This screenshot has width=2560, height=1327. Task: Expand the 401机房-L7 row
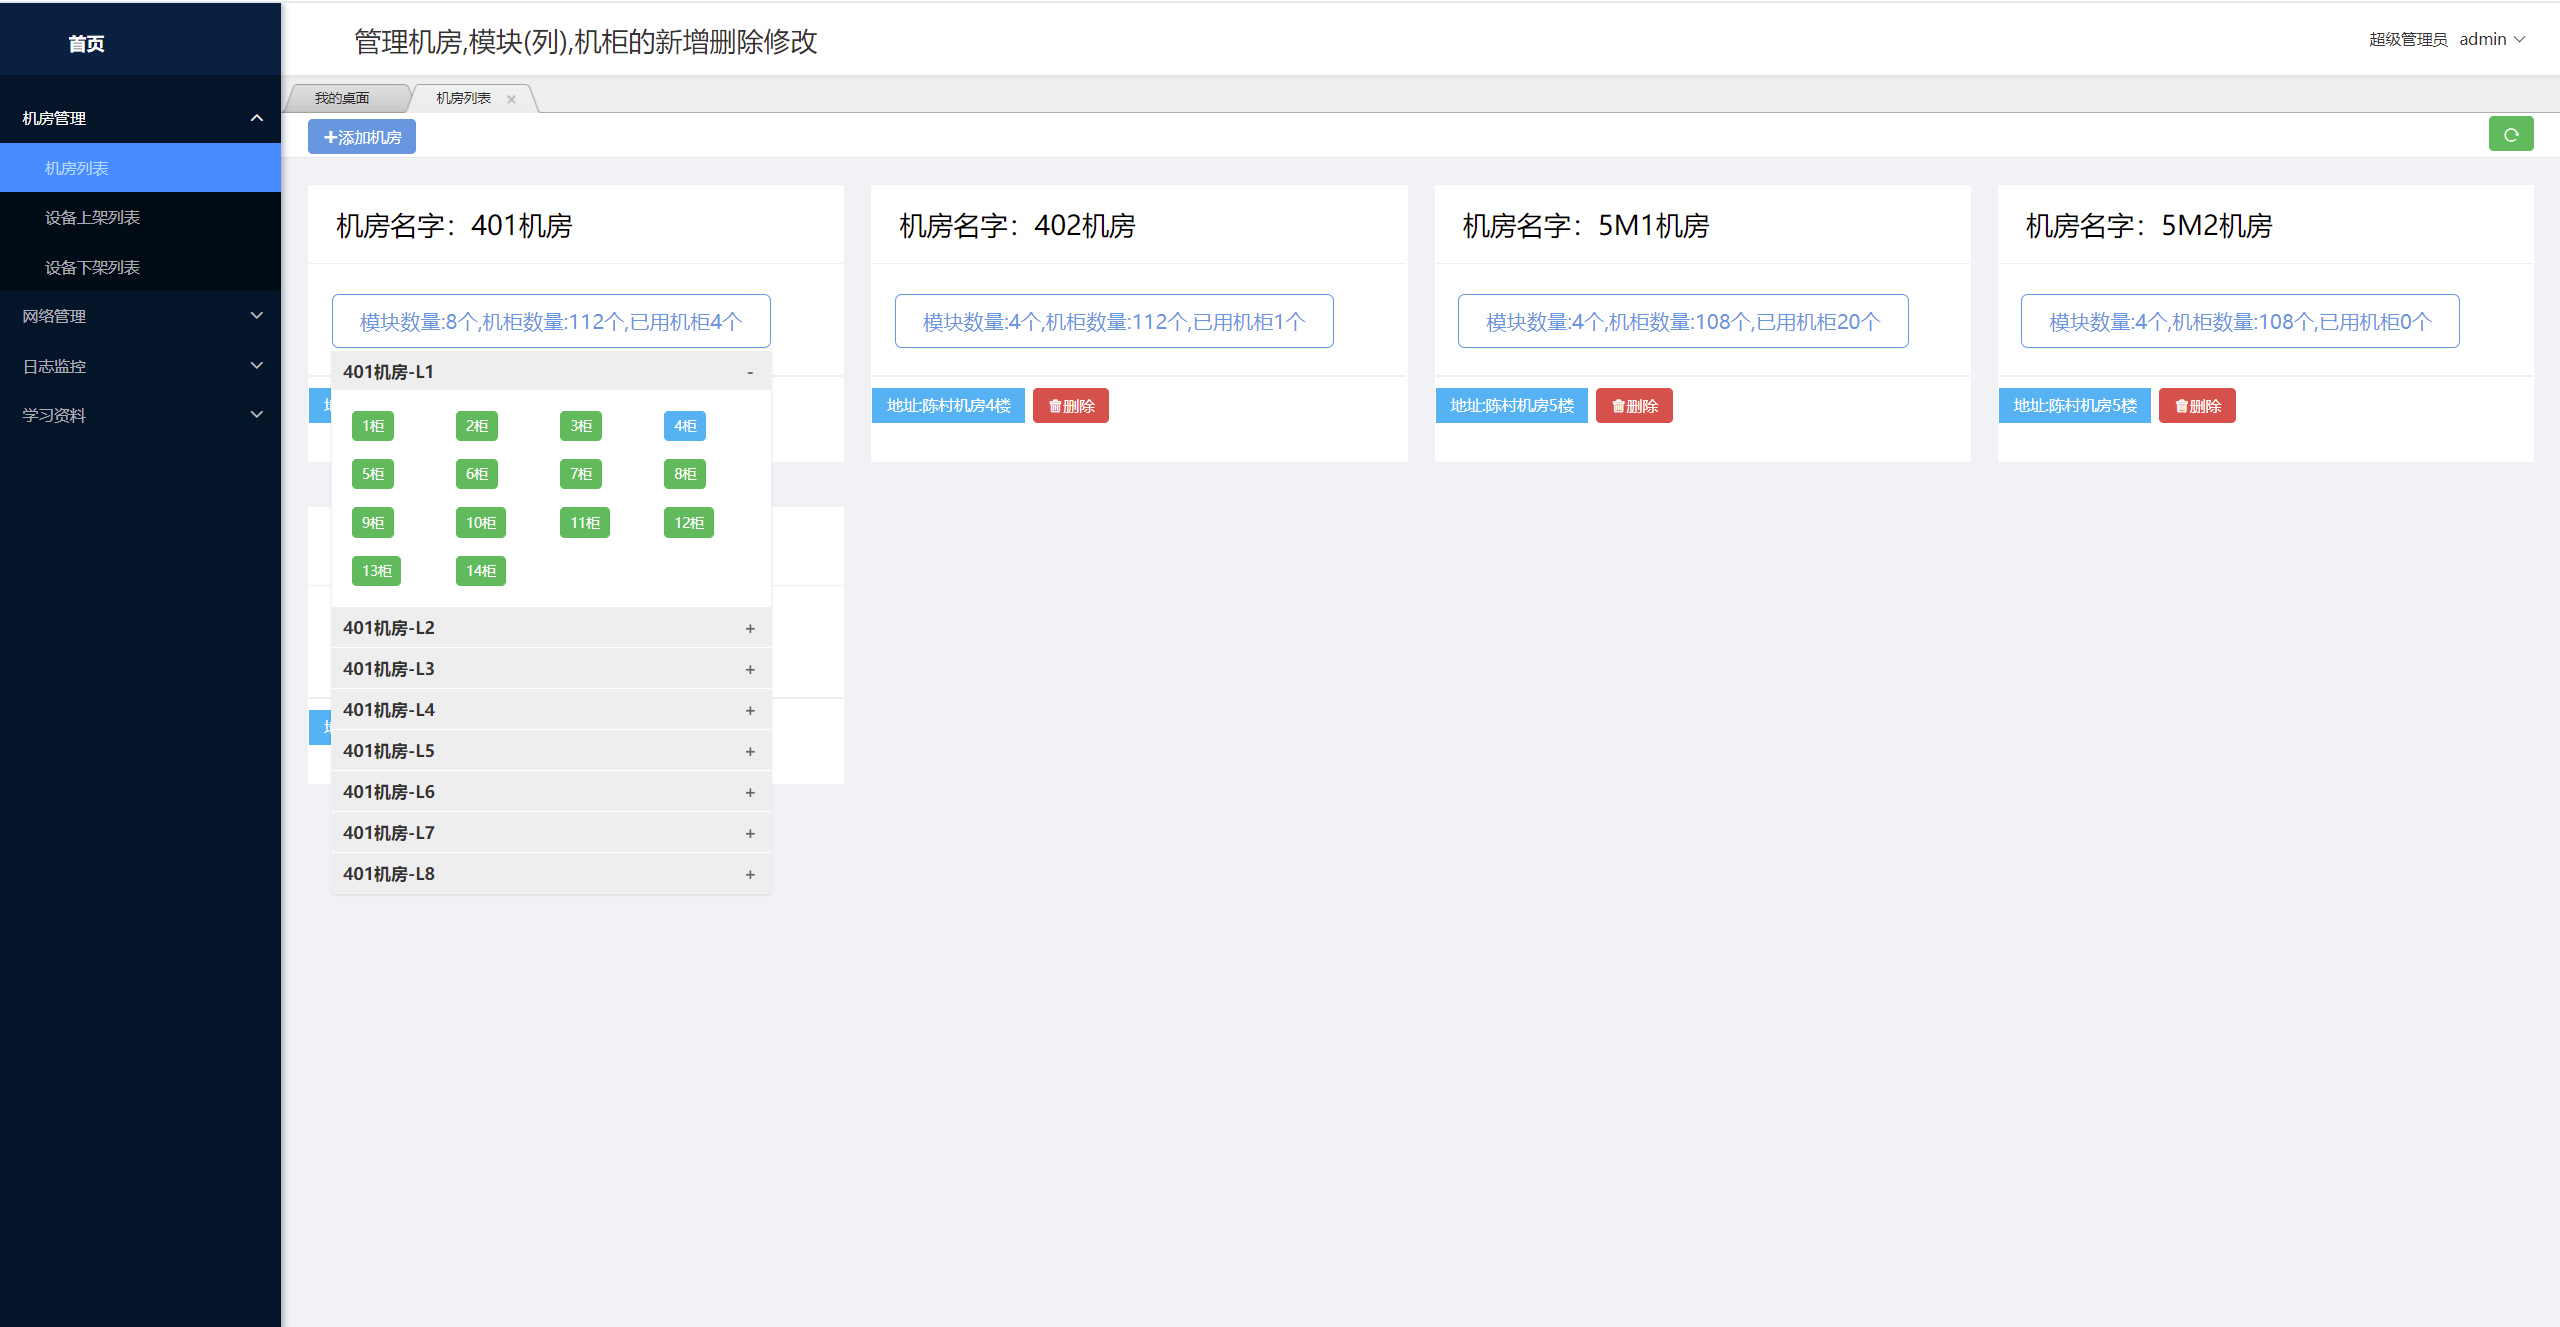551,833
